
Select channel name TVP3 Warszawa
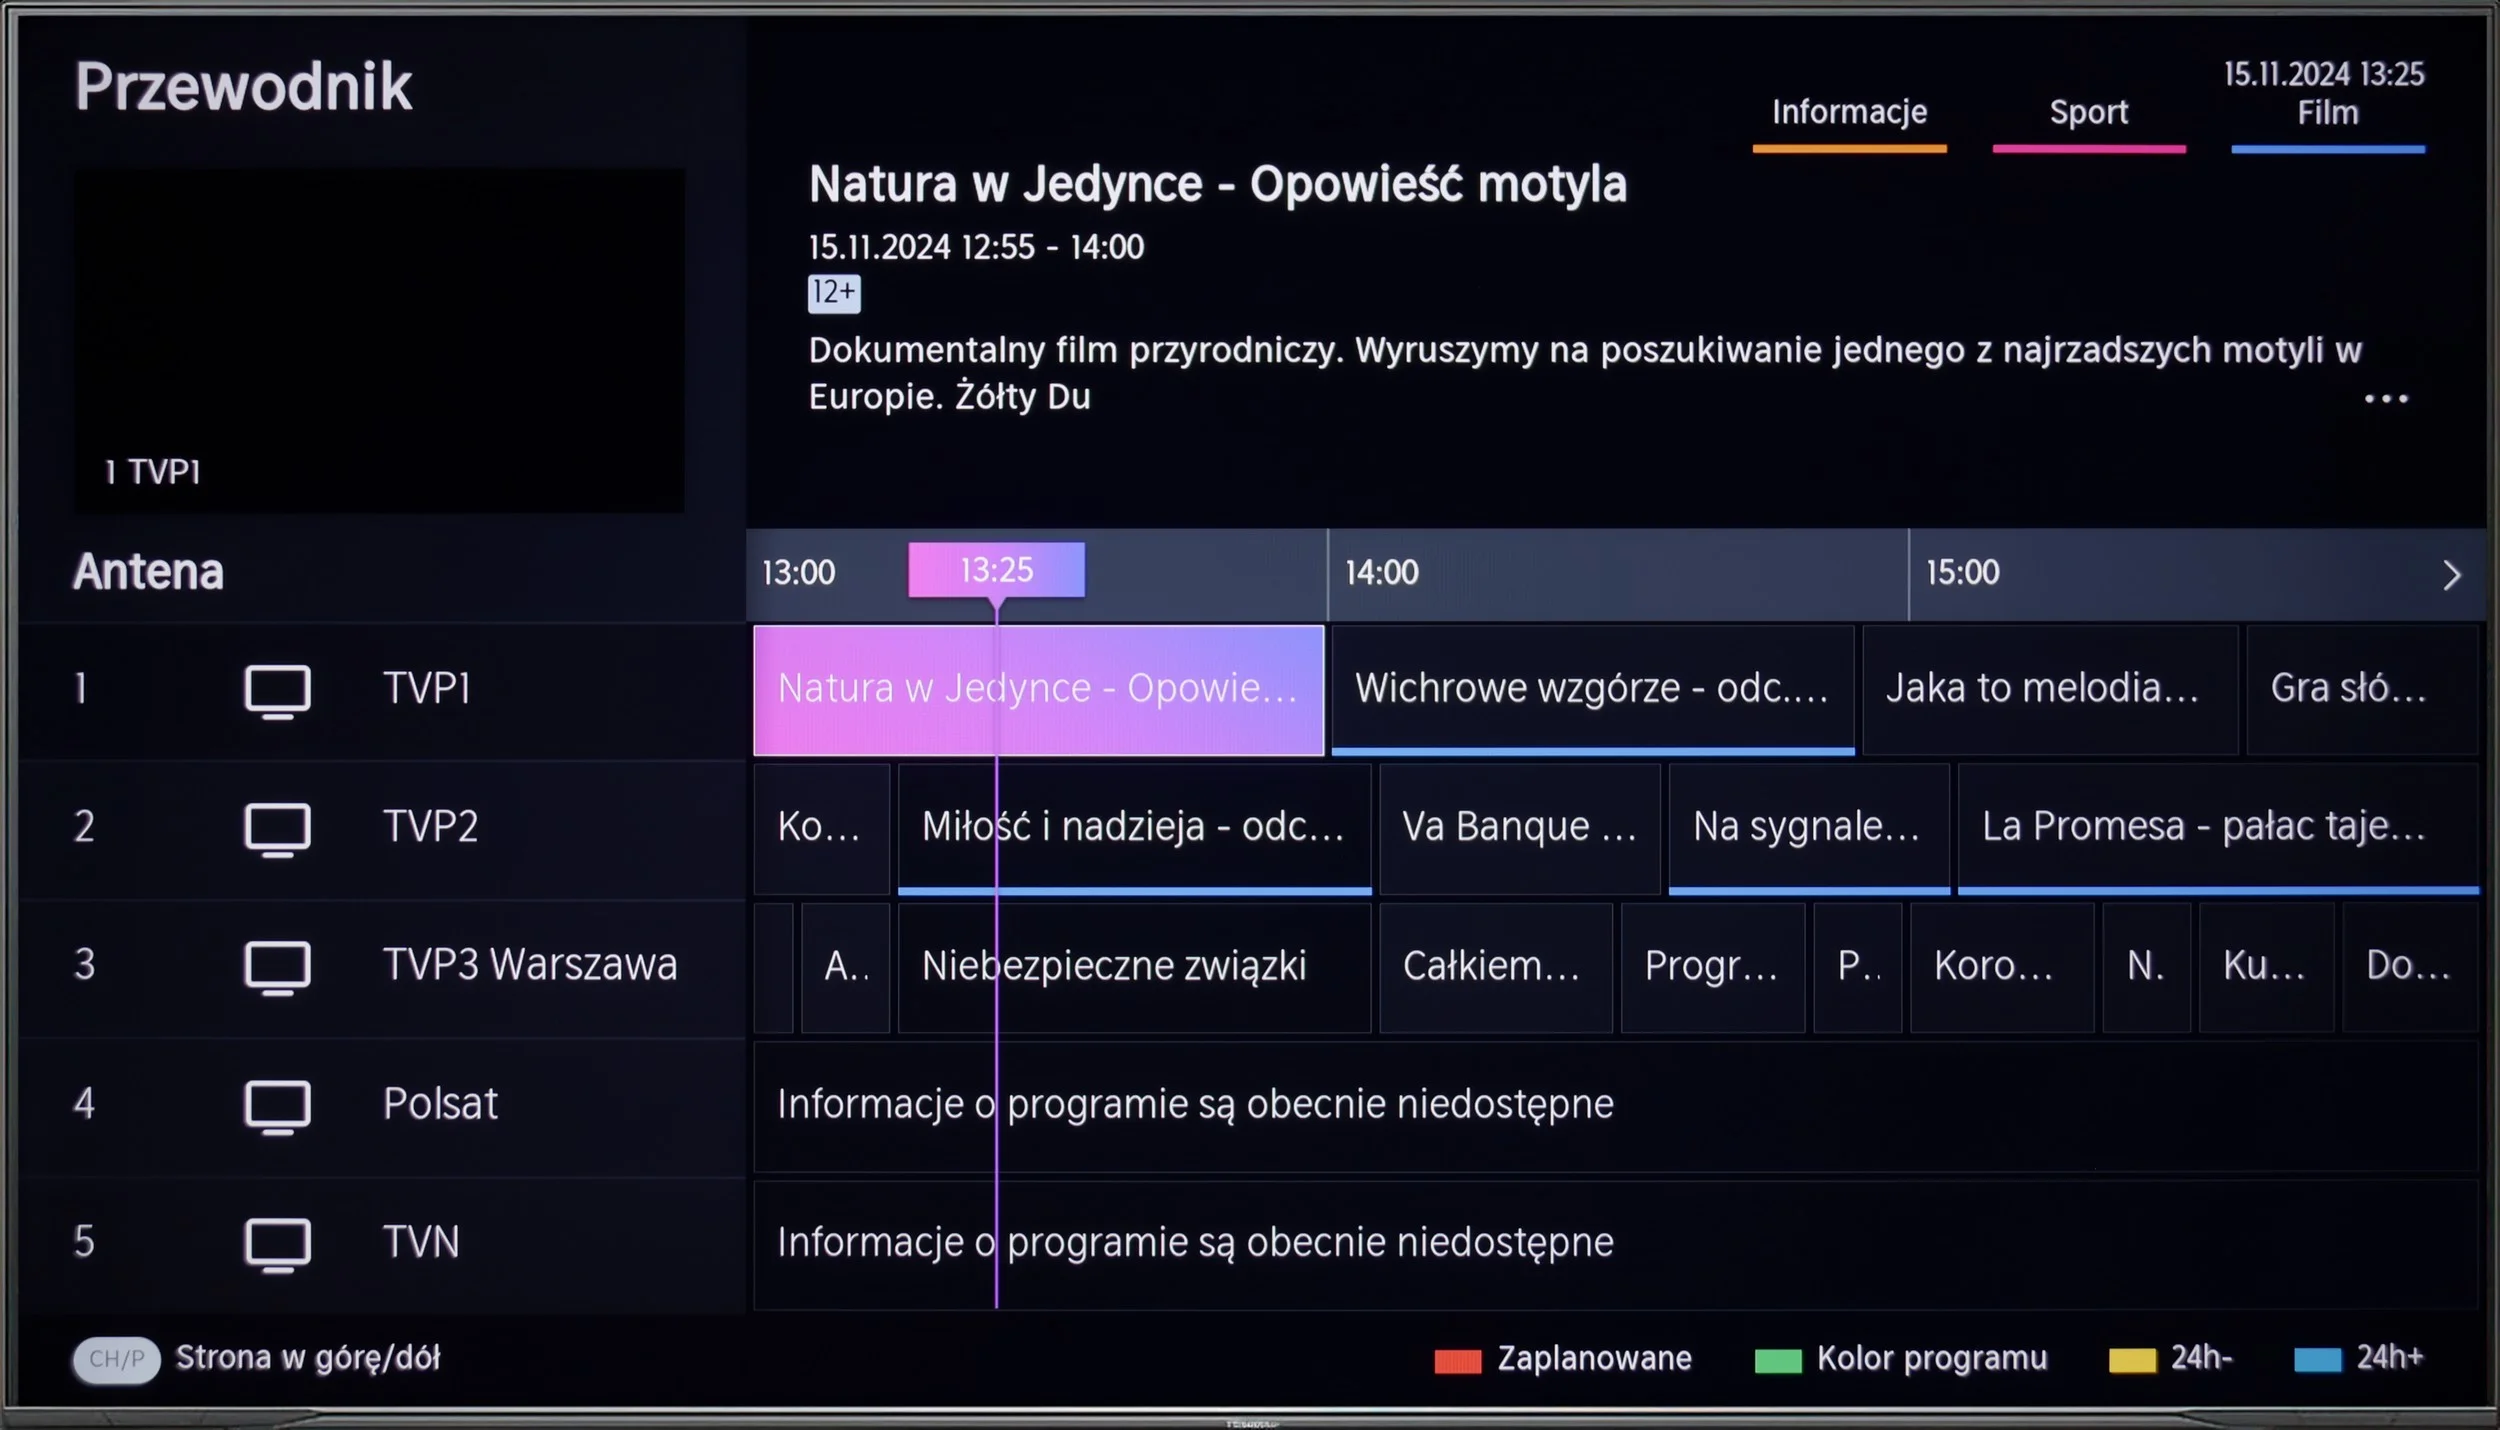click(530, 965)
